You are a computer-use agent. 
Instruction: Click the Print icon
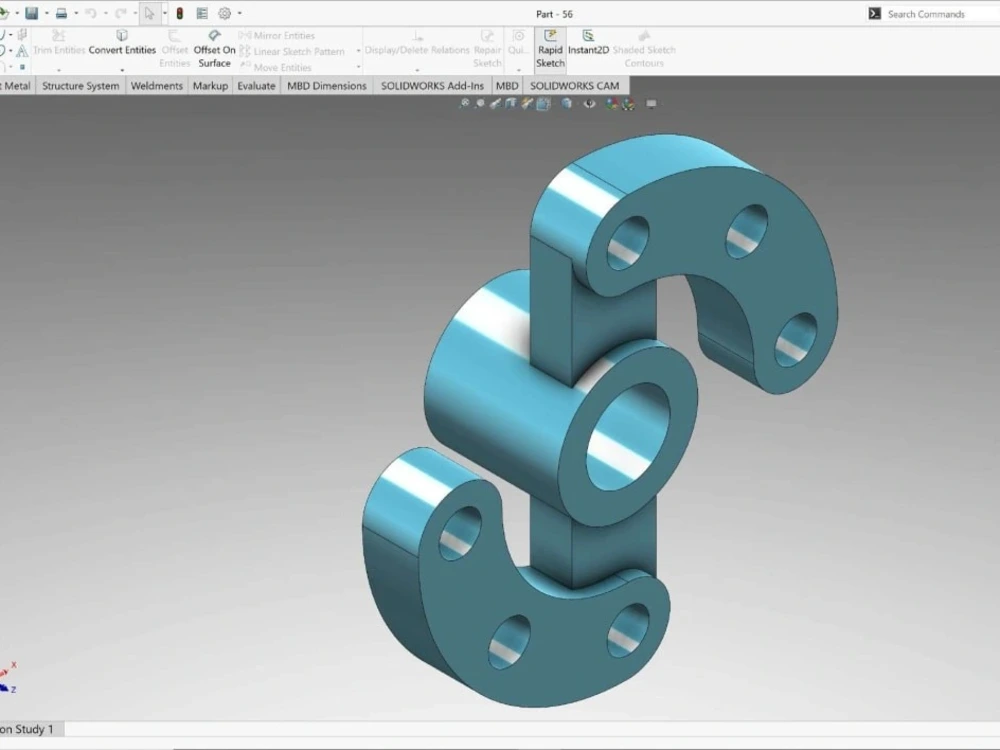click(x=61, y=13)
